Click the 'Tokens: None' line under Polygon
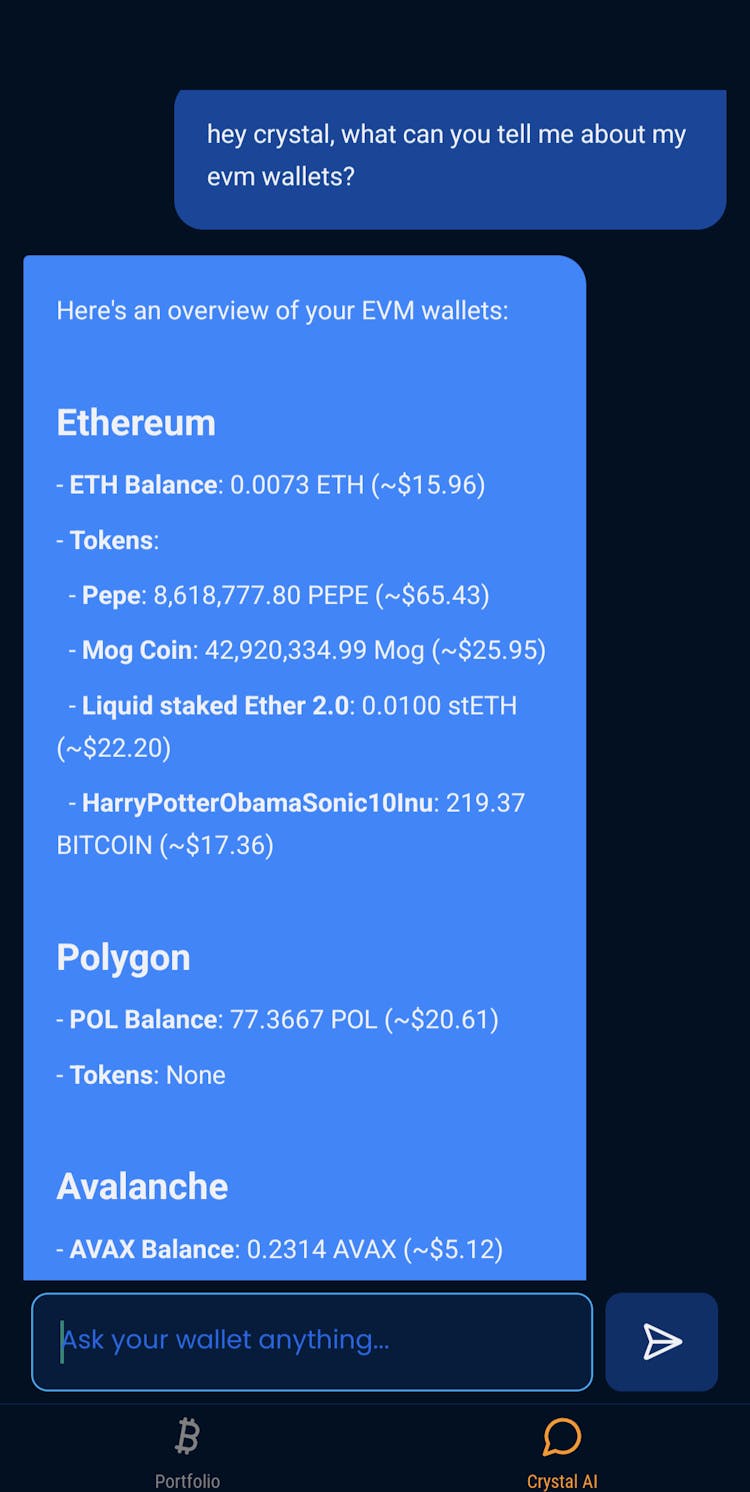 [141, 1075]
